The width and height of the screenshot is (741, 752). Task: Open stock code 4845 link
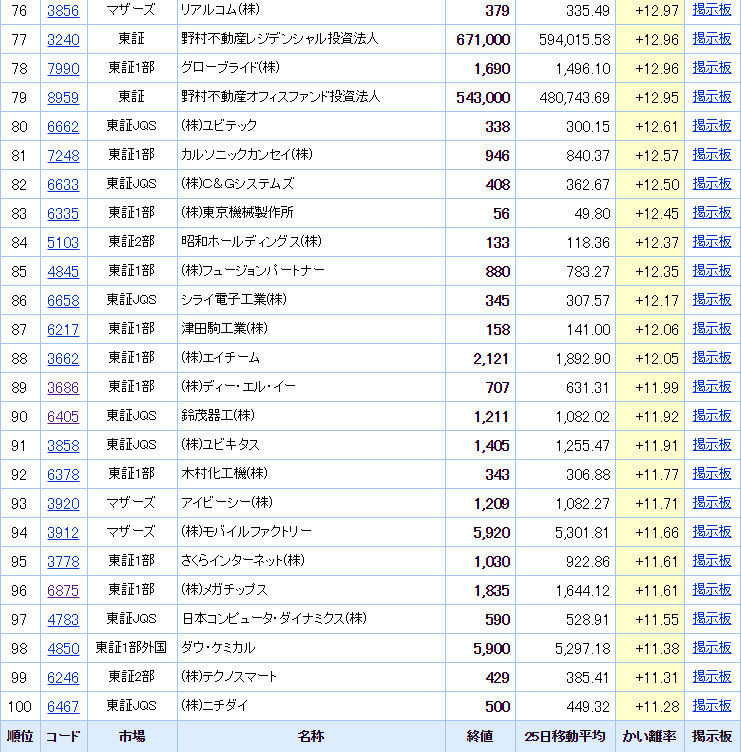[63, 271]
